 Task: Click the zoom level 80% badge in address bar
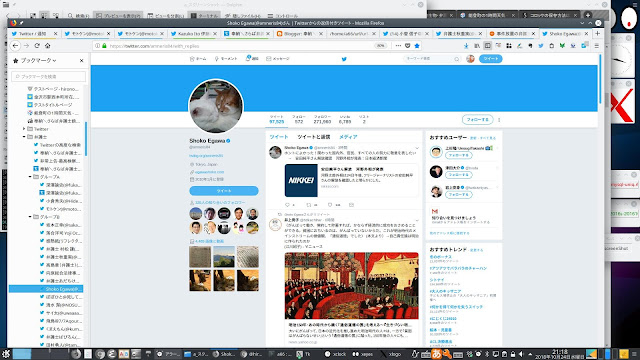380,46
